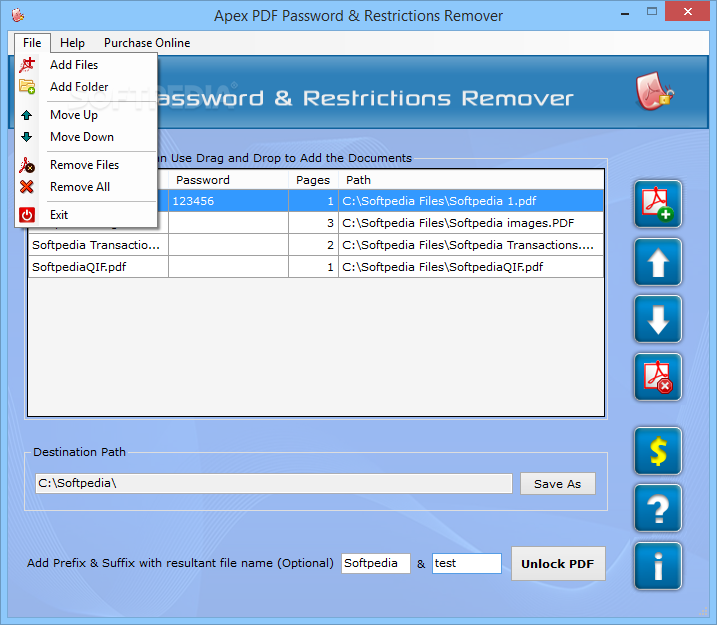Click the Save As button
This screenshot has width=717, height=625.
(557, 484)
